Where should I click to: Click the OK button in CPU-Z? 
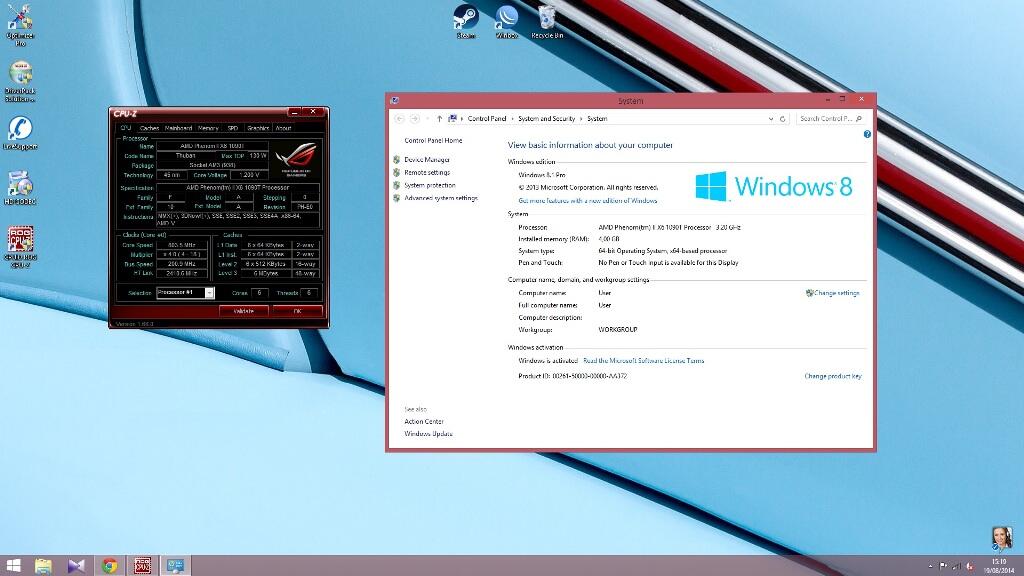point(297,312)
